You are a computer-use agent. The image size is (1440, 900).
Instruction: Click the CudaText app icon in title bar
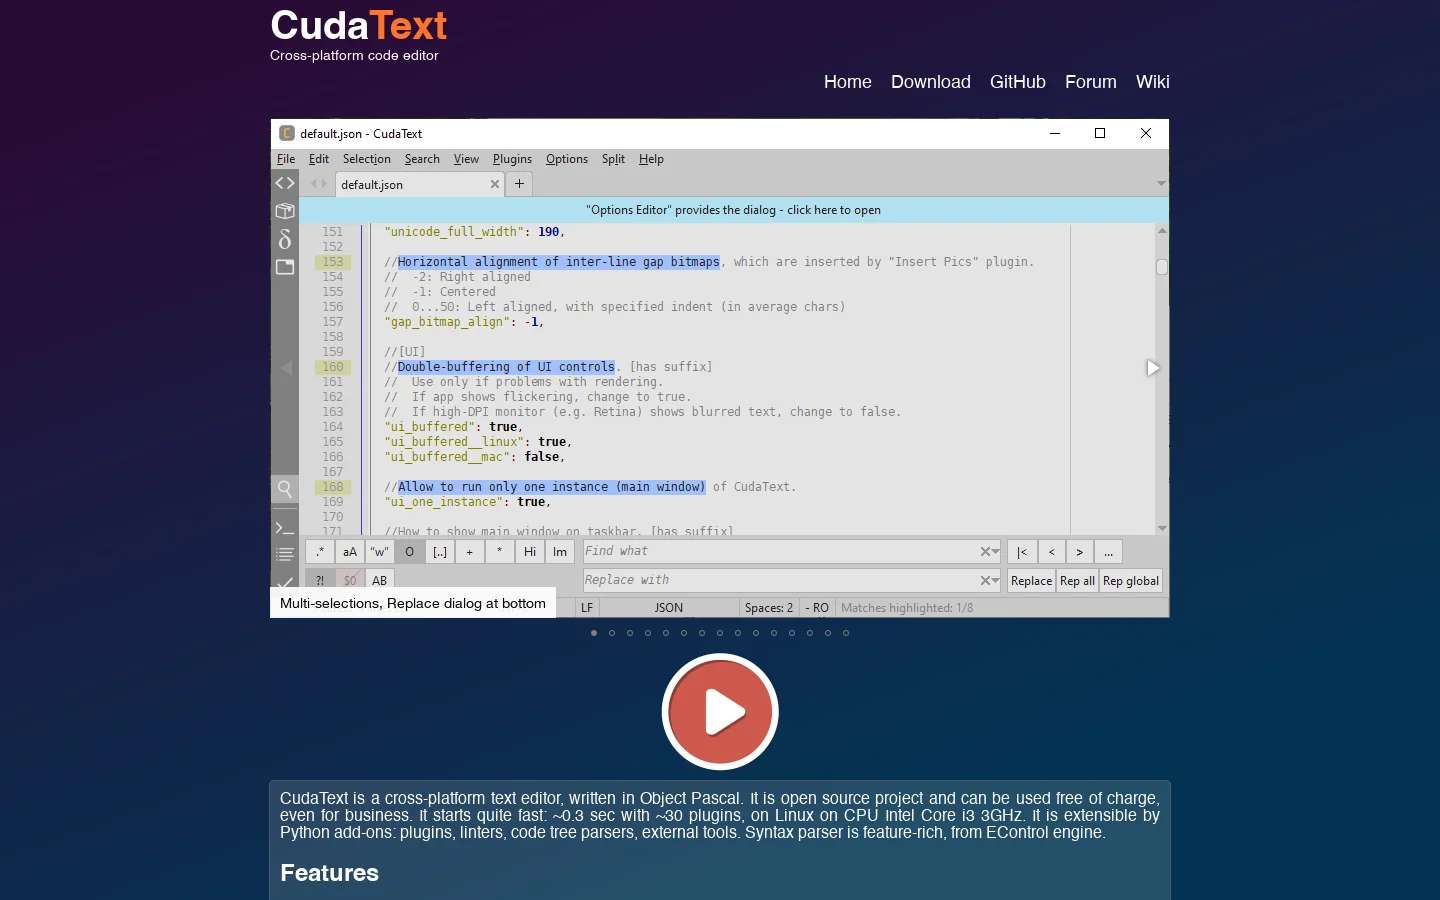point(287,133)
